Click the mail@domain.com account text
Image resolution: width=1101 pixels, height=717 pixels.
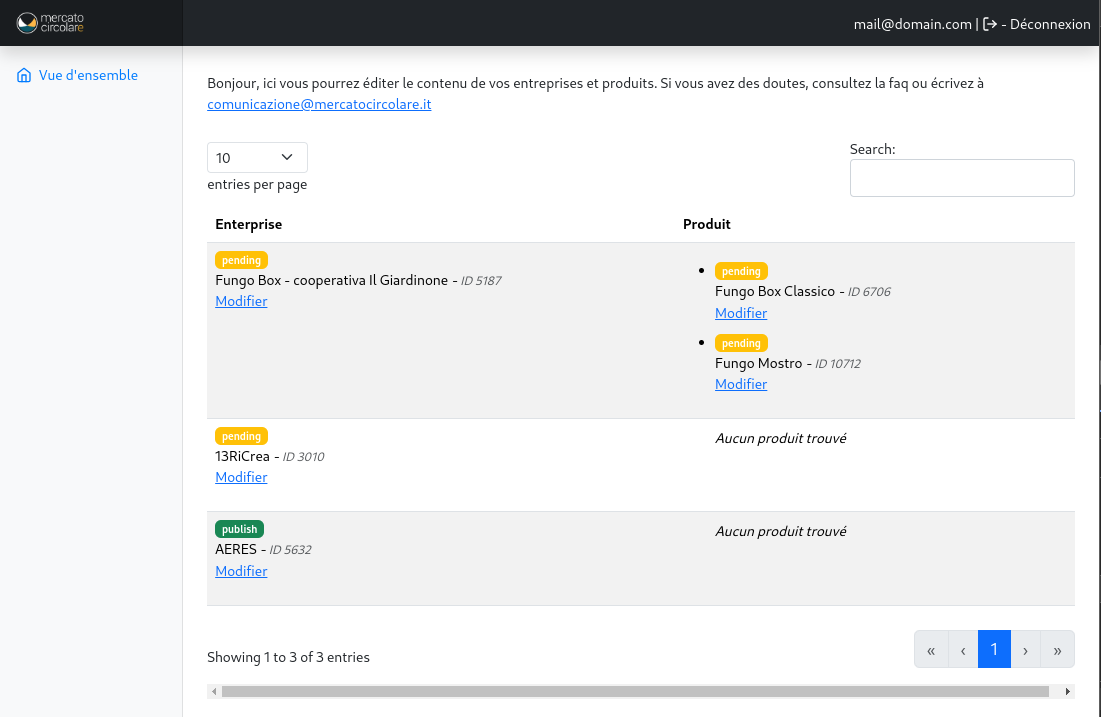[x=913, y=24]
